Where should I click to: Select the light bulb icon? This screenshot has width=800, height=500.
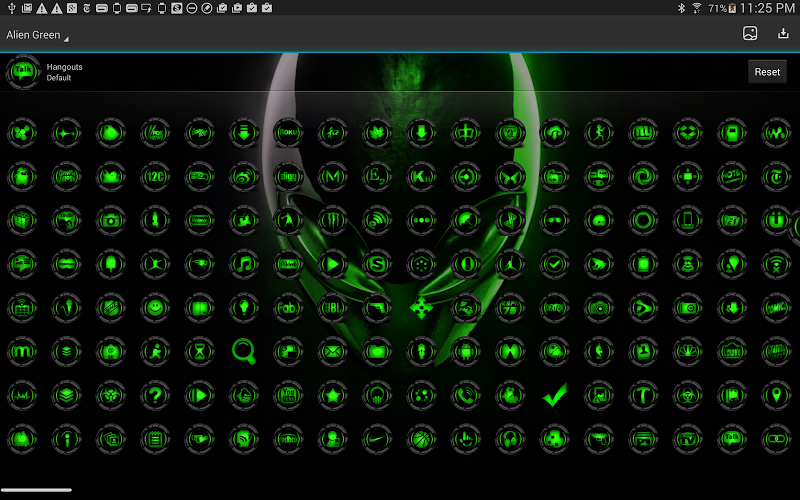click(244, 308)
